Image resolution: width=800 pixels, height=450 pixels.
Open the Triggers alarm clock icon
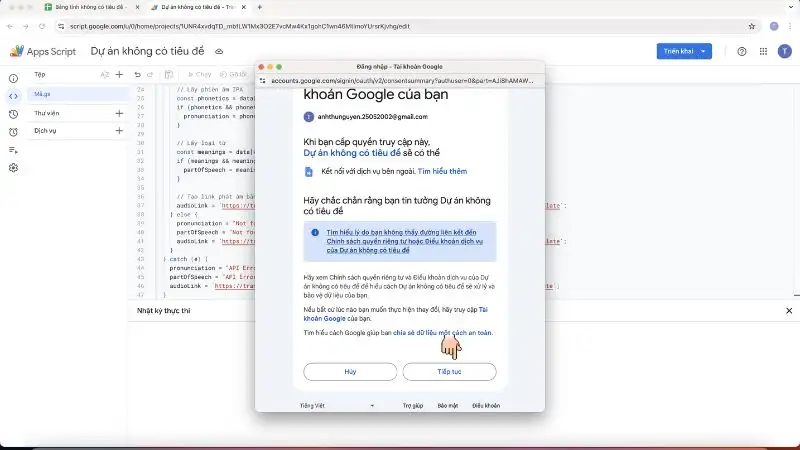click(13, 132)
